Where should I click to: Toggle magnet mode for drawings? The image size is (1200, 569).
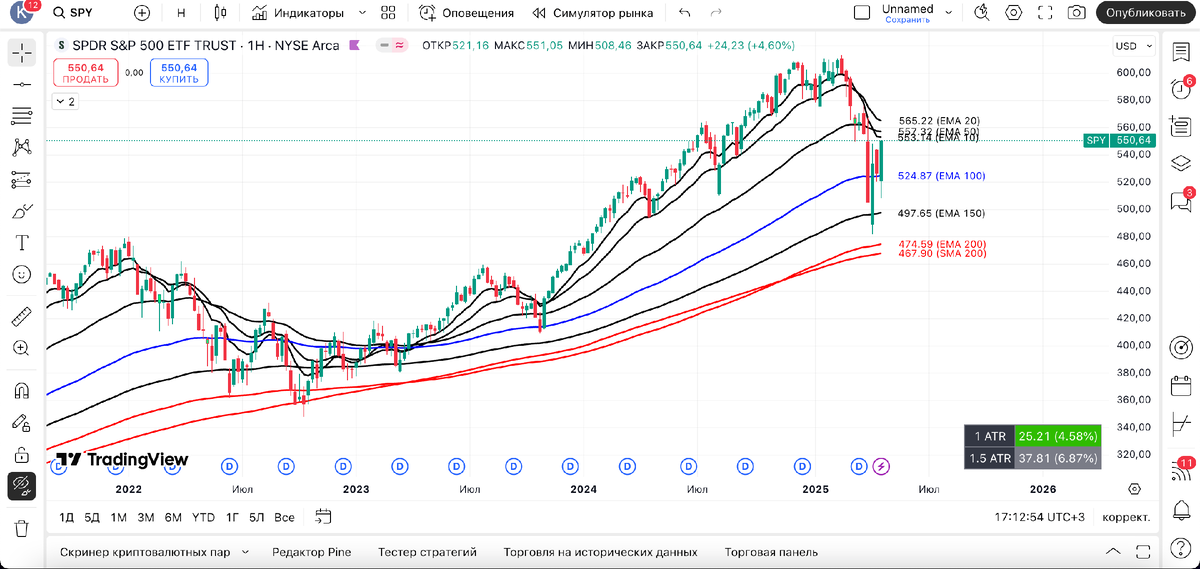pos(22,391)
